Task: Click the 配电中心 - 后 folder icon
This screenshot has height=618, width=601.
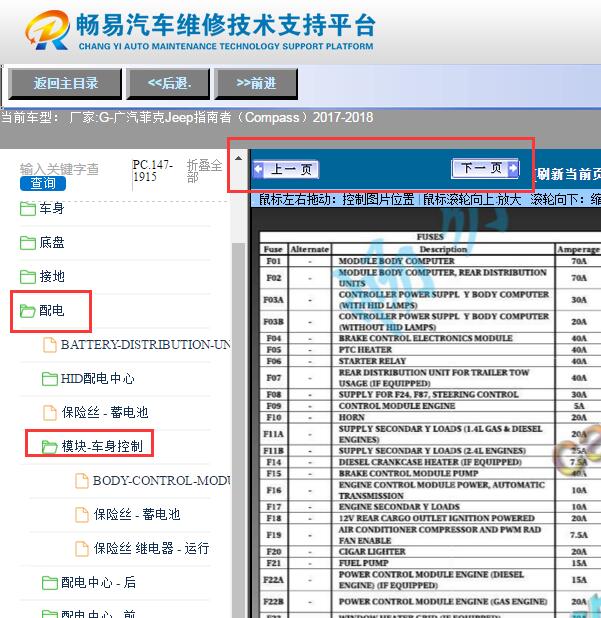Action: coord(50,583)
